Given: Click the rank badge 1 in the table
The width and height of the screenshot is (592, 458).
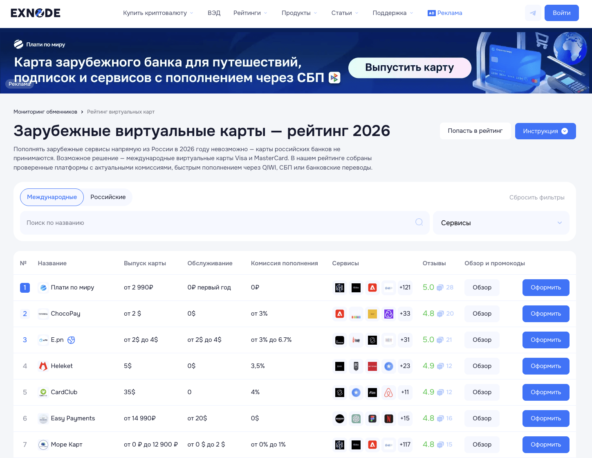Looking at the screenshot, I should pyautogui.click(x=25, y=288).
